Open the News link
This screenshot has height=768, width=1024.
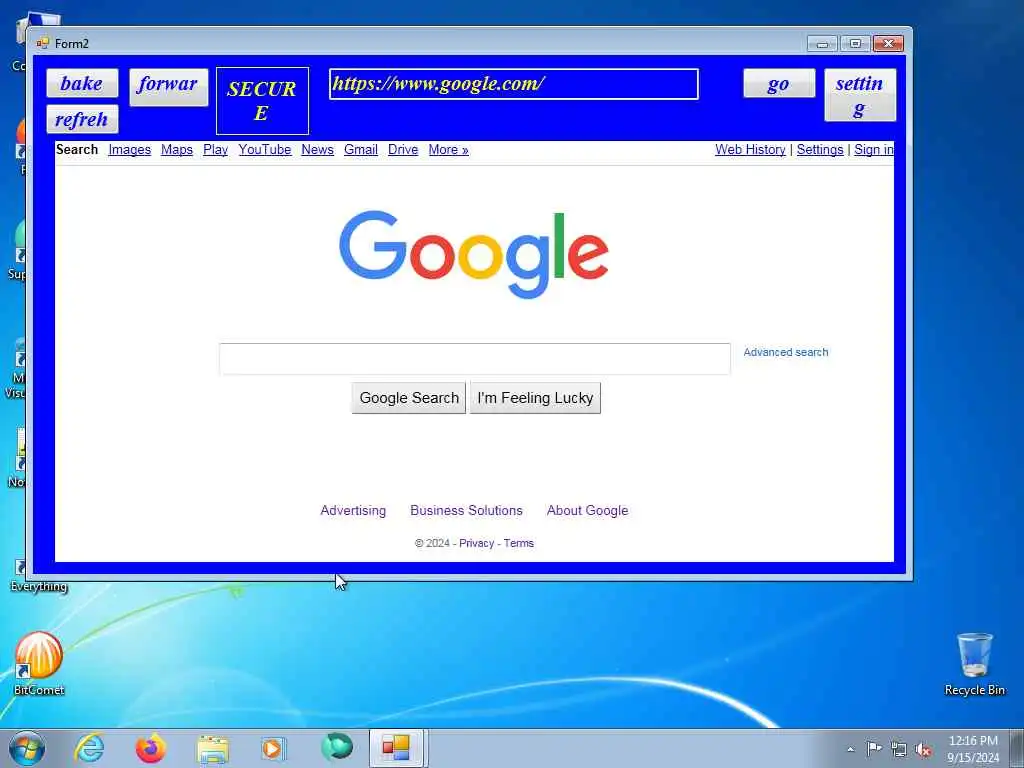pos(317,150)
